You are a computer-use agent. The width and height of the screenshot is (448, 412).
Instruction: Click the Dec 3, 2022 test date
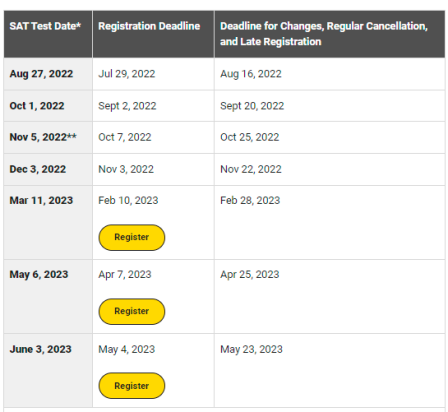pos(38,169)
